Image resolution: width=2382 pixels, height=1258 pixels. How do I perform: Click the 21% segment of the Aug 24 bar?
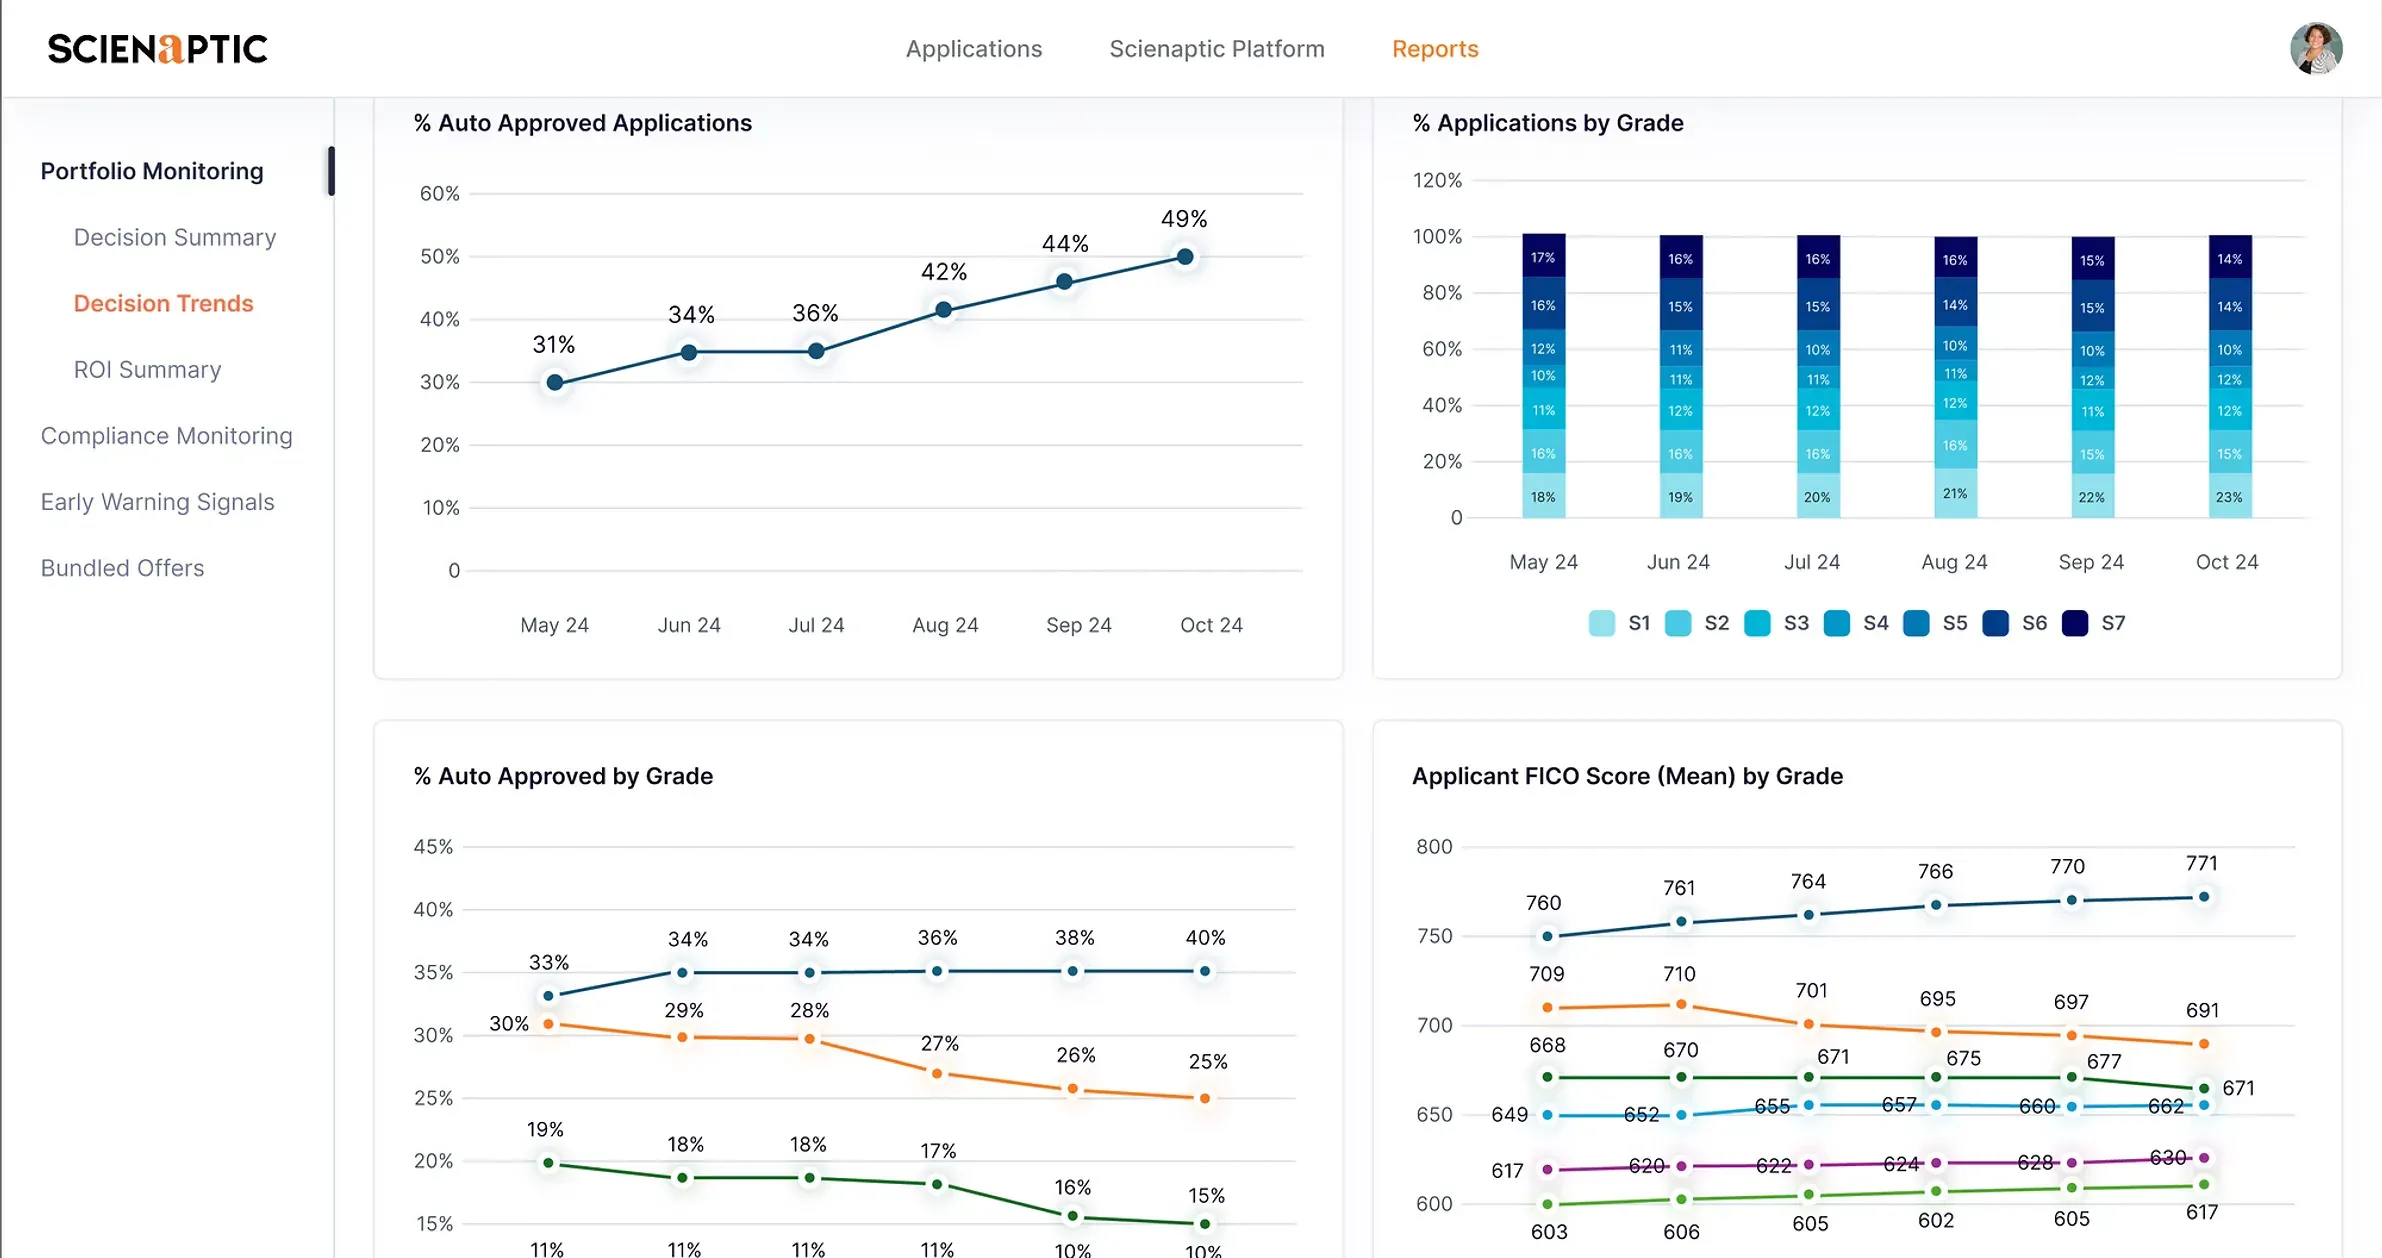pyautogui.click(x=1955, y=493)
